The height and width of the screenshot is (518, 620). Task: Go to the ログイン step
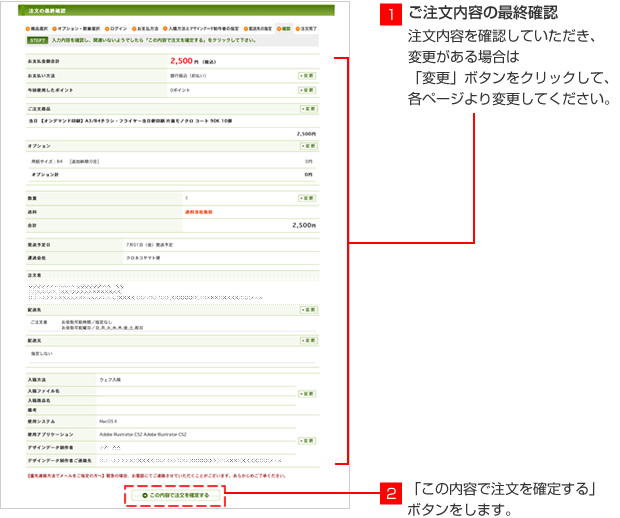pyautogui.click(x=118, y=29)
